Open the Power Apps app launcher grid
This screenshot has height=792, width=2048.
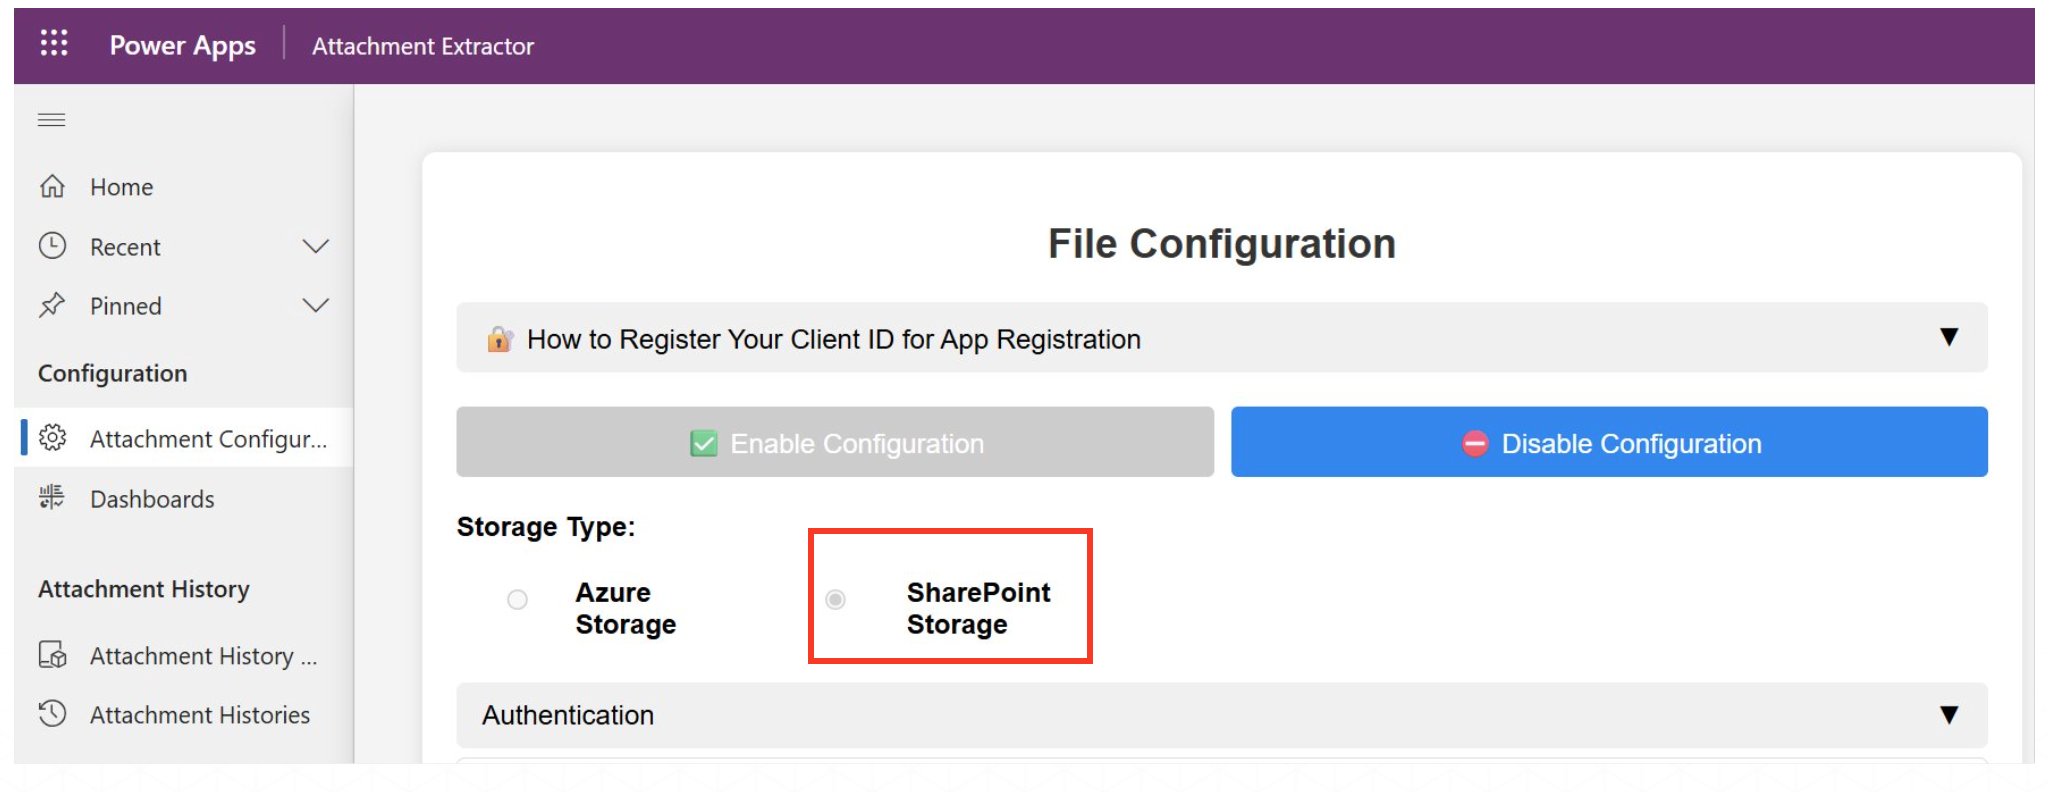[53, 43]
